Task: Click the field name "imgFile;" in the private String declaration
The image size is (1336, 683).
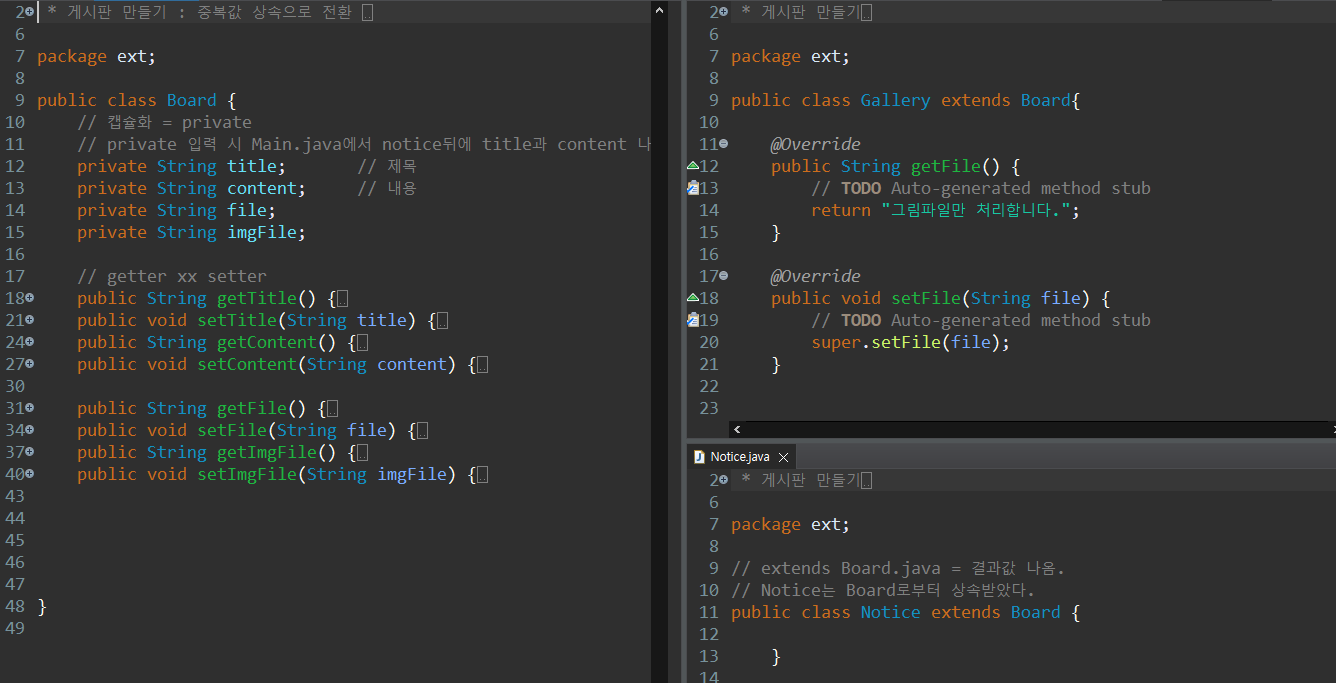Action: [x=266, y=232]
